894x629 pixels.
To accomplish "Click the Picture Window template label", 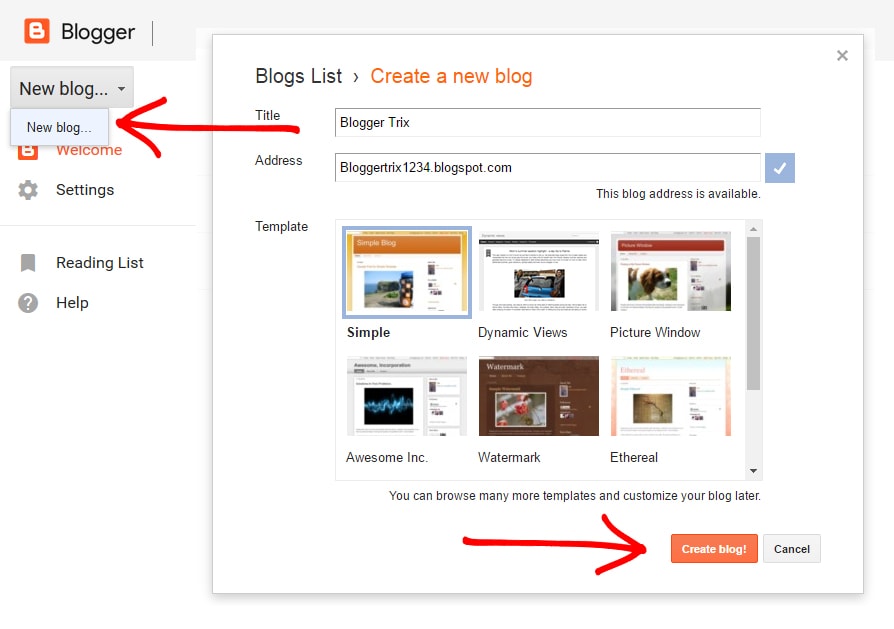I will tap(655, 332).
